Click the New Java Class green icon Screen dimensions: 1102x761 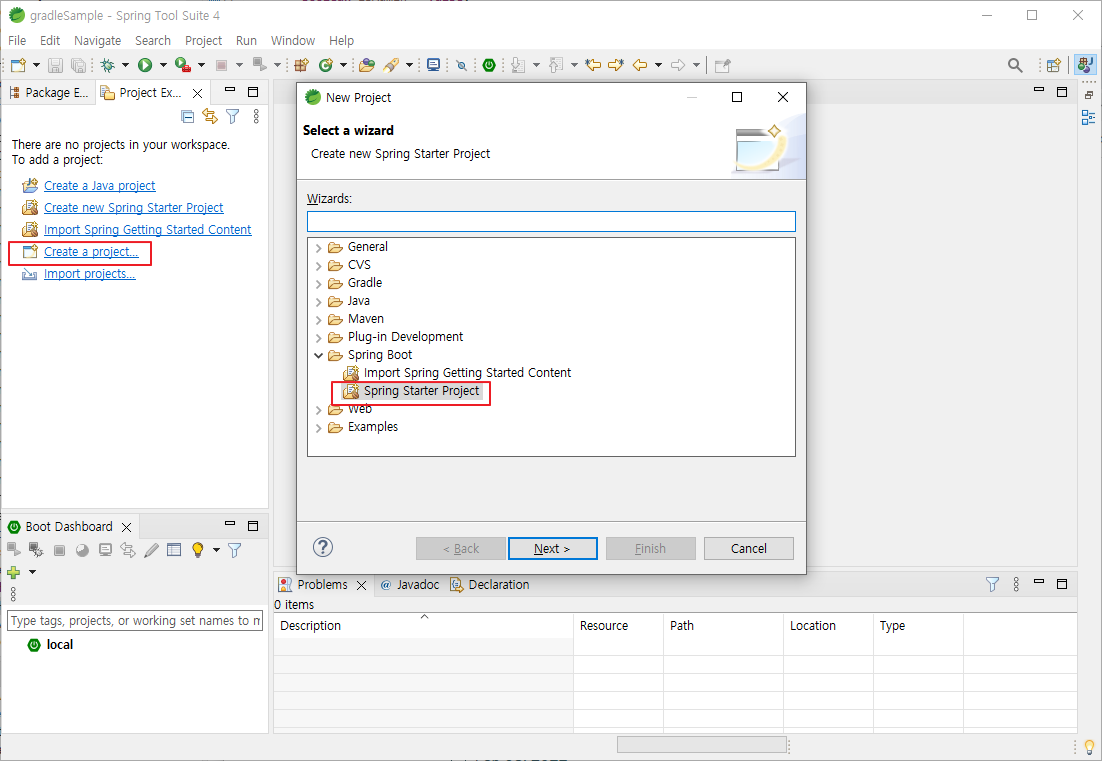[x=325, y=65]
